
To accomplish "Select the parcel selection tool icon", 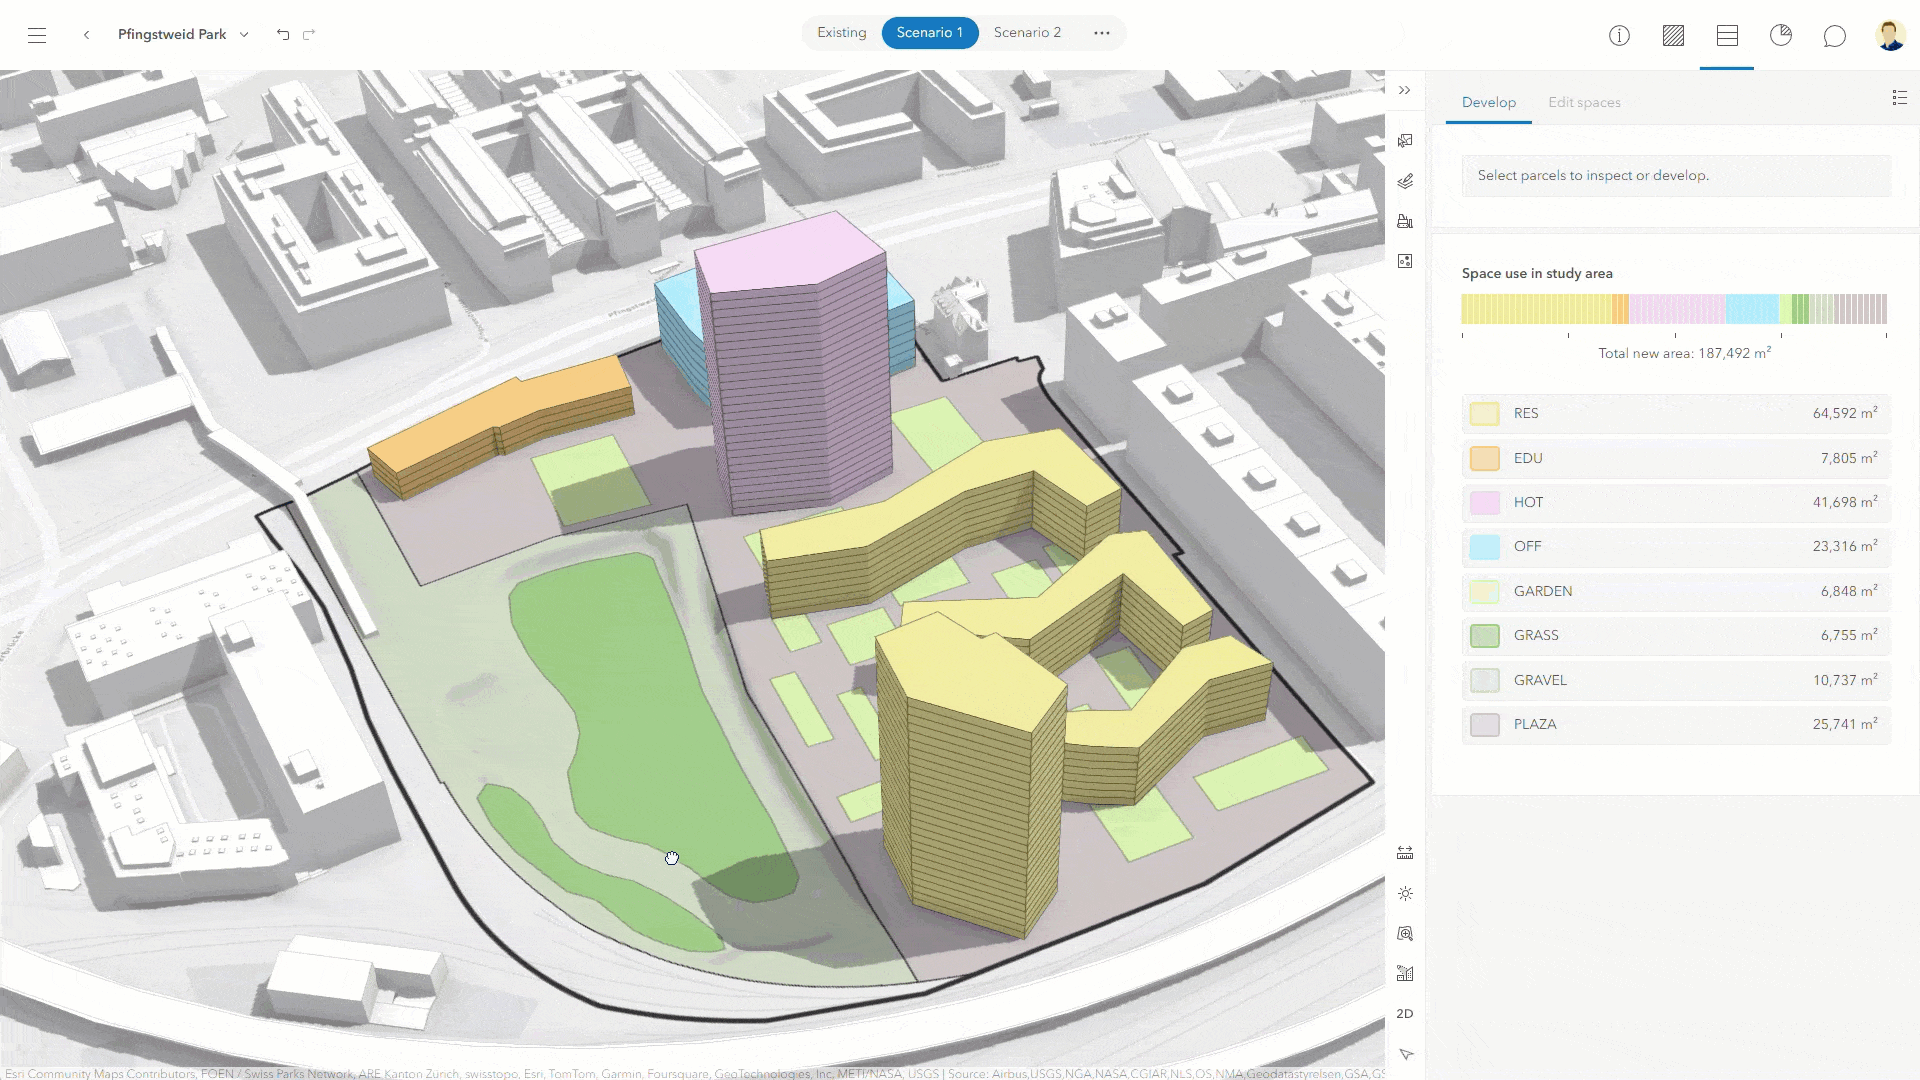I will coord(1405,141).
